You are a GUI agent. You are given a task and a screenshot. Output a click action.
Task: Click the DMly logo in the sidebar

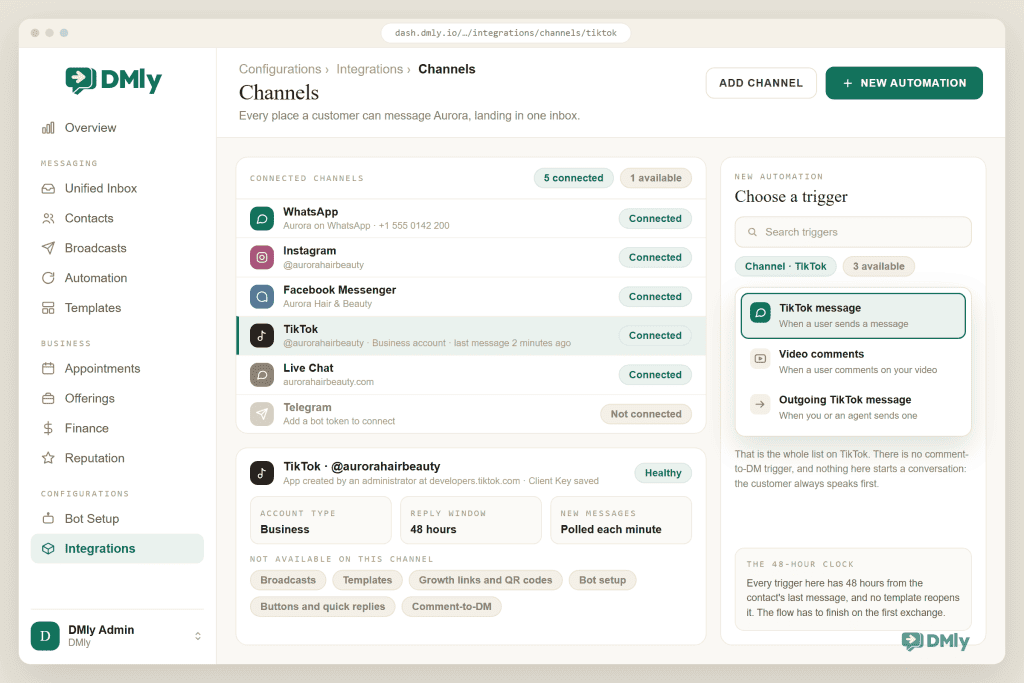coord(114,80)
